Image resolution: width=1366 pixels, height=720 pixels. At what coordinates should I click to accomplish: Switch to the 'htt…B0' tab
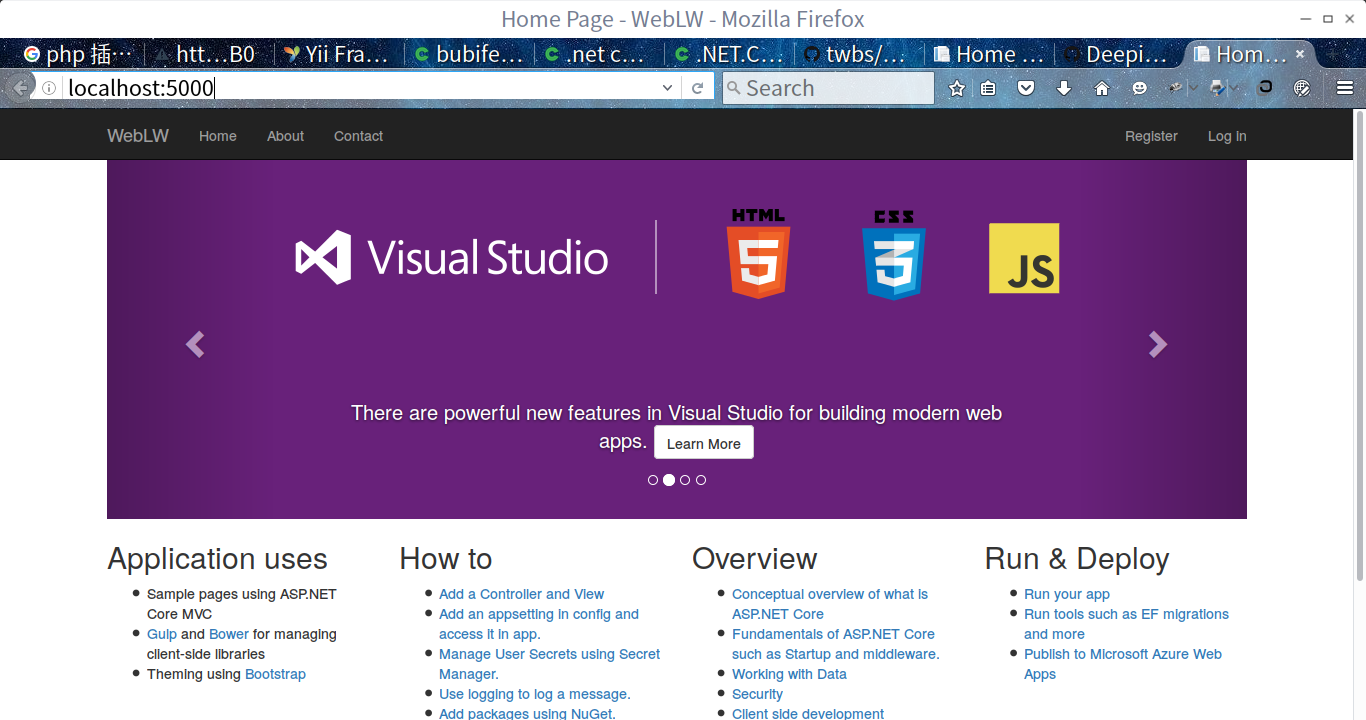[x=208, y=54]
